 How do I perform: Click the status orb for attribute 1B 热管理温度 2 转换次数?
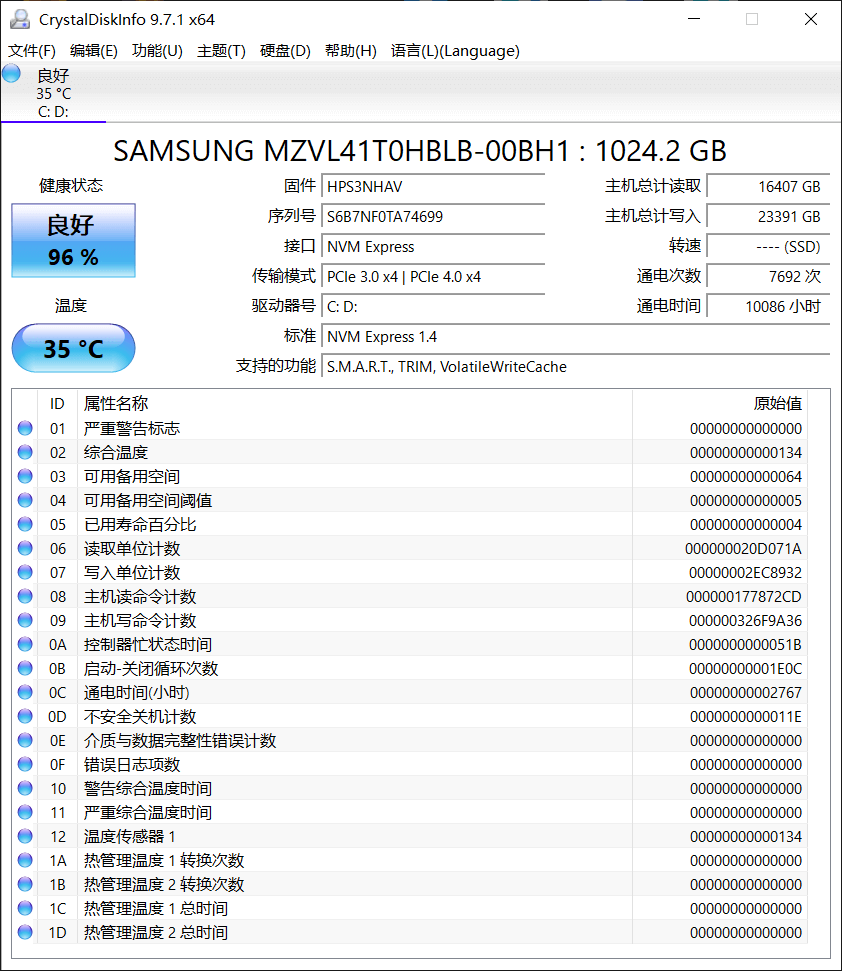pos(25,884)
